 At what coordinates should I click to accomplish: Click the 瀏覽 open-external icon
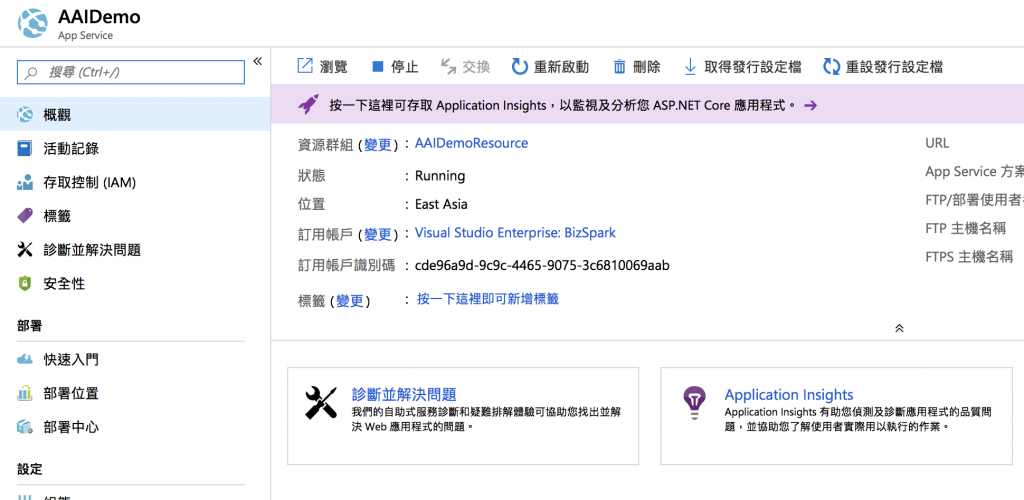tap(305, 66)
